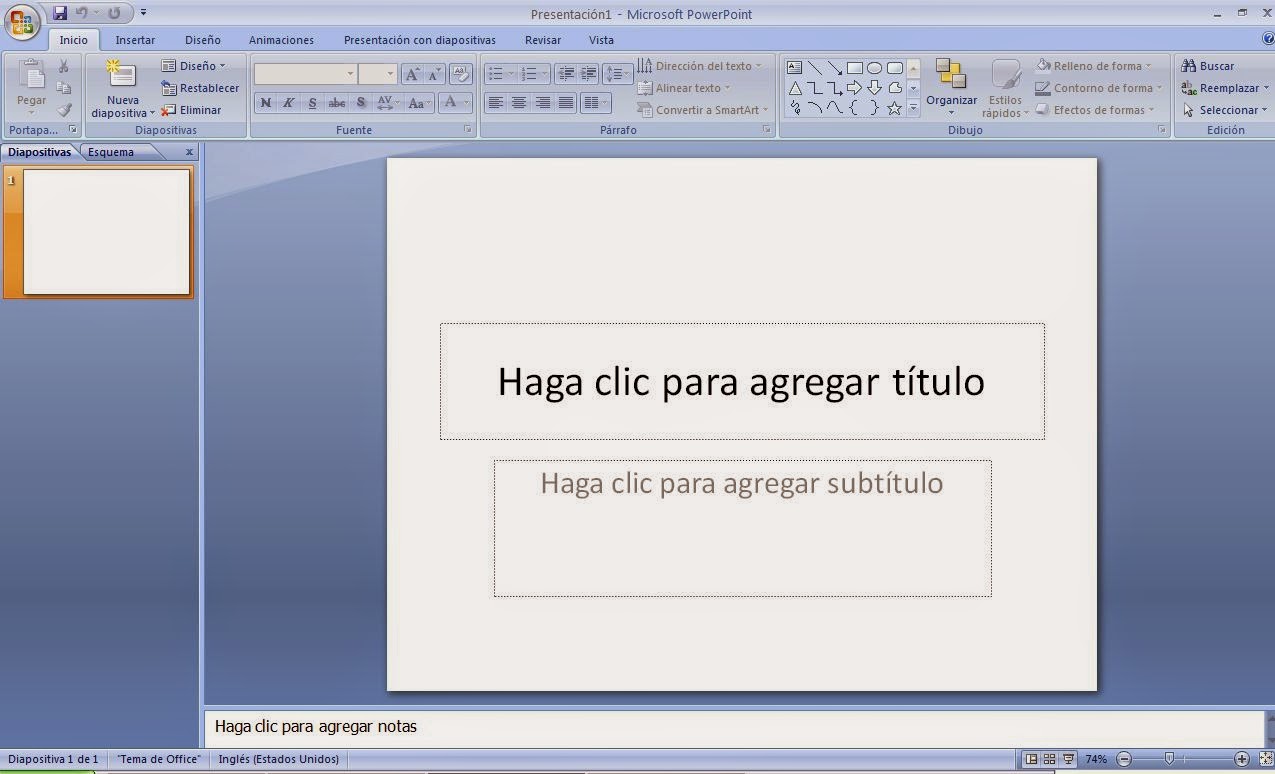Select the Subrayado (underline) icon

click(312, 103)
